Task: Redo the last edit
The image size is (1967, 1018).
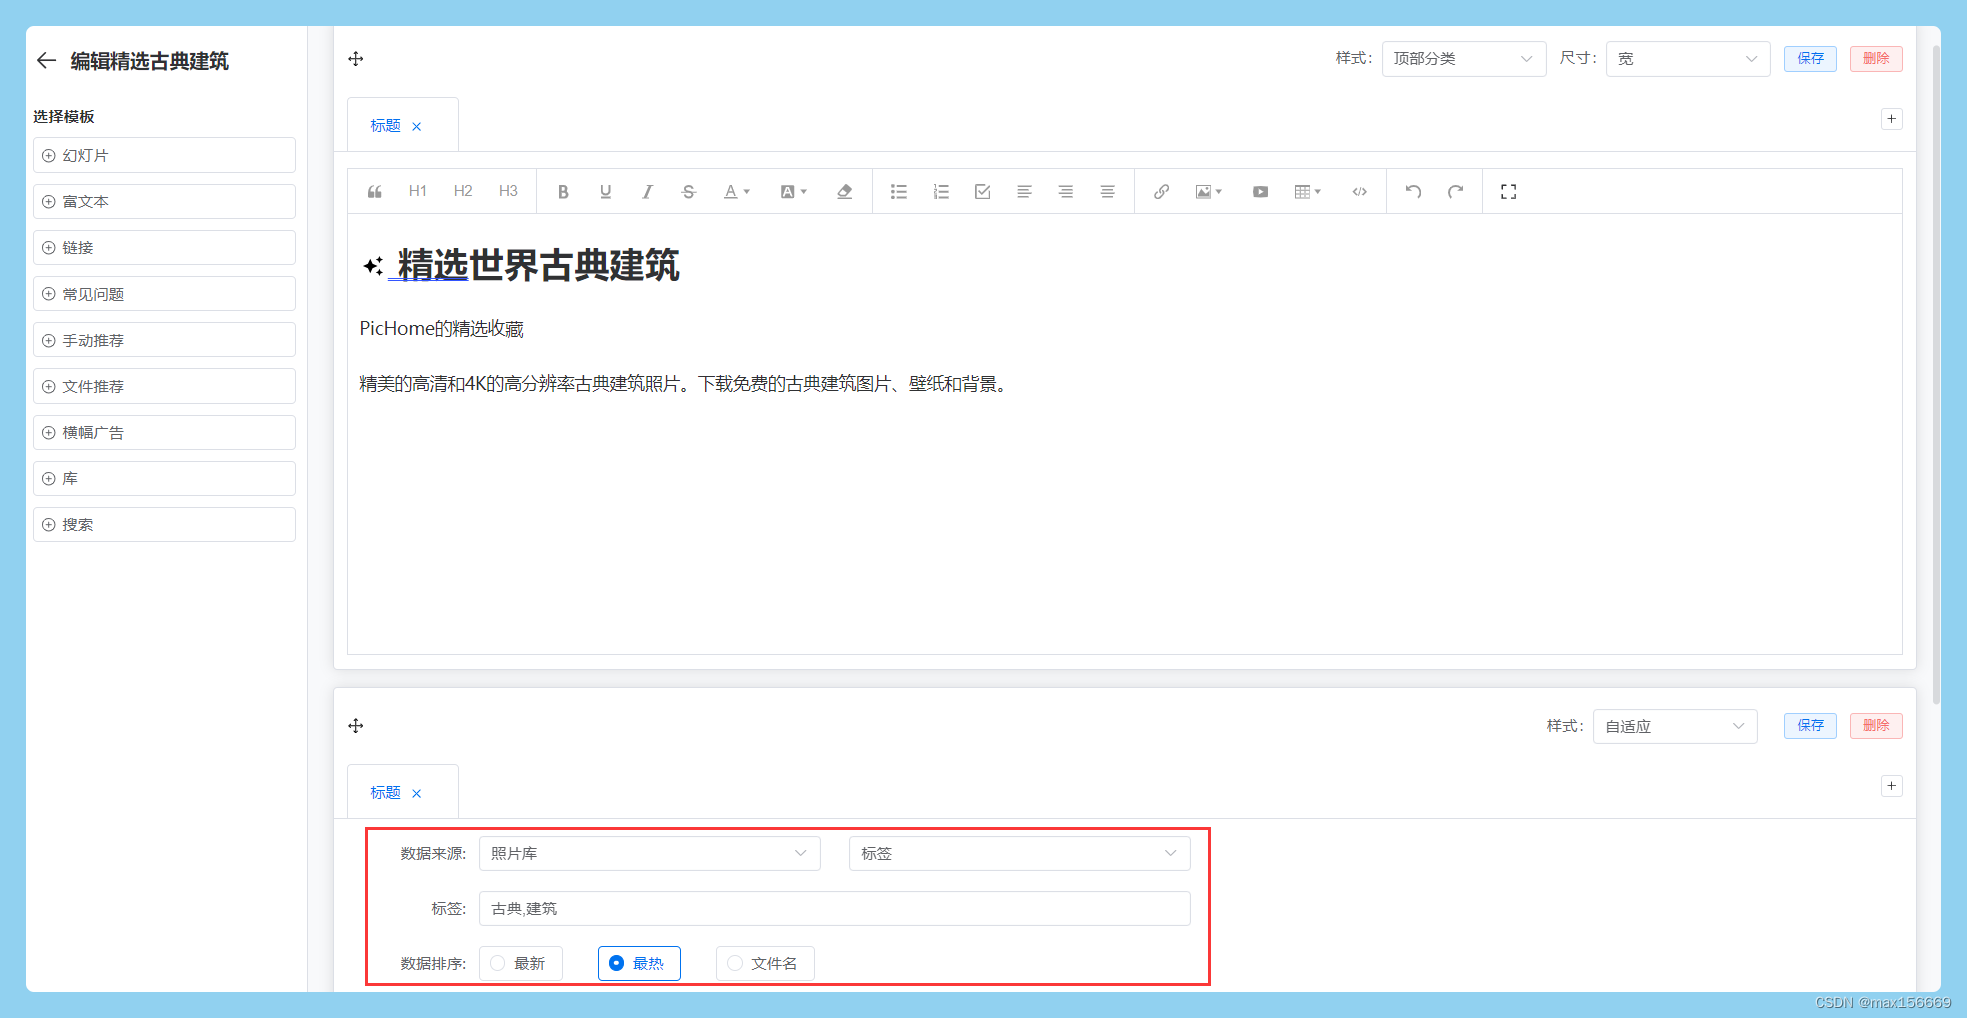Action: (1455, 192)
